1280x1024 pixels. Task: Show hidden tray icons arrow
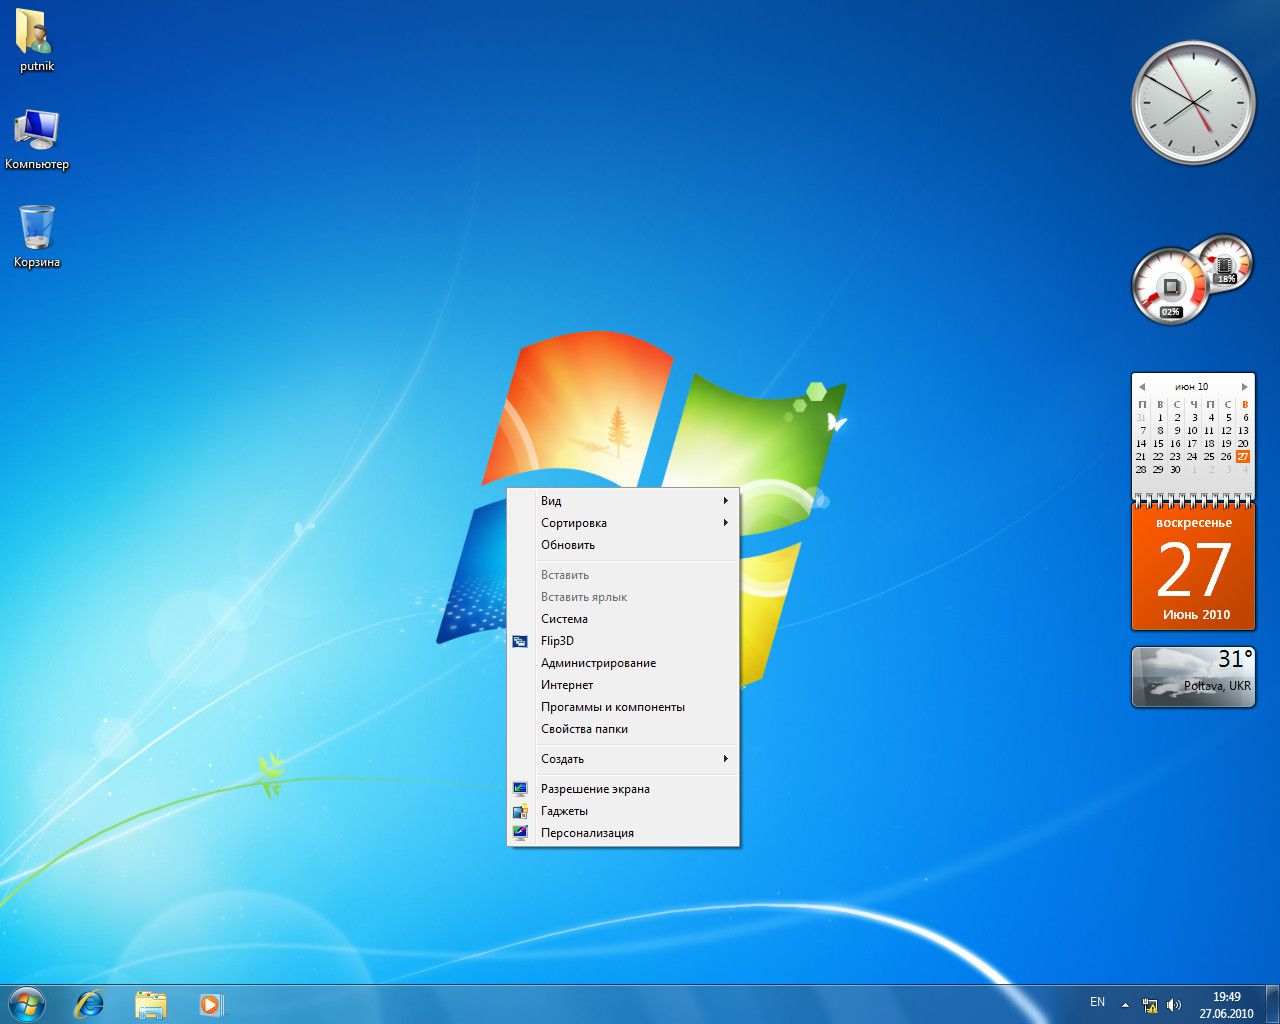click(x=1125, y=1005)
